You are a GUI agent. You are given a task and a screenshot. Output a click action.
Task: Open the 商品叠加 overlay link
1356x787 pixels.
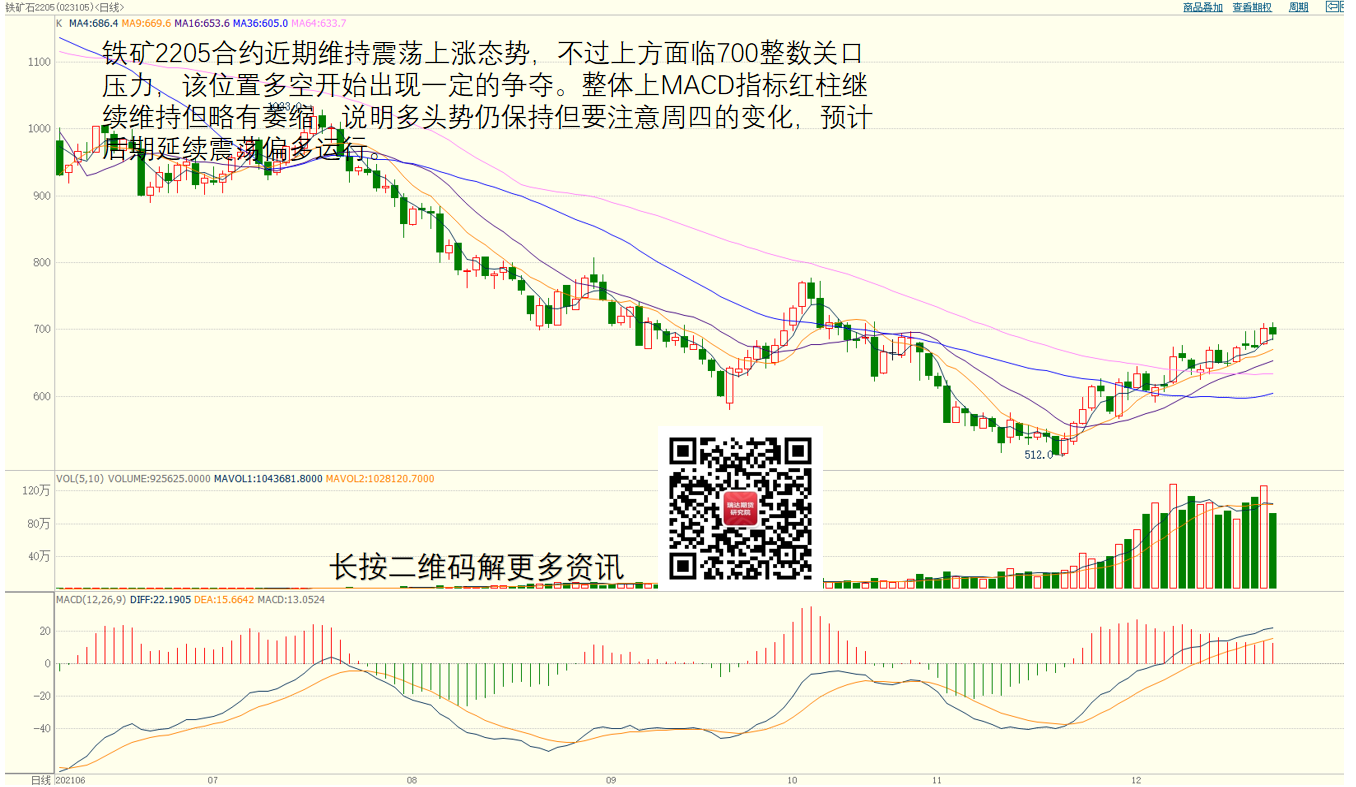[1202, 7]
